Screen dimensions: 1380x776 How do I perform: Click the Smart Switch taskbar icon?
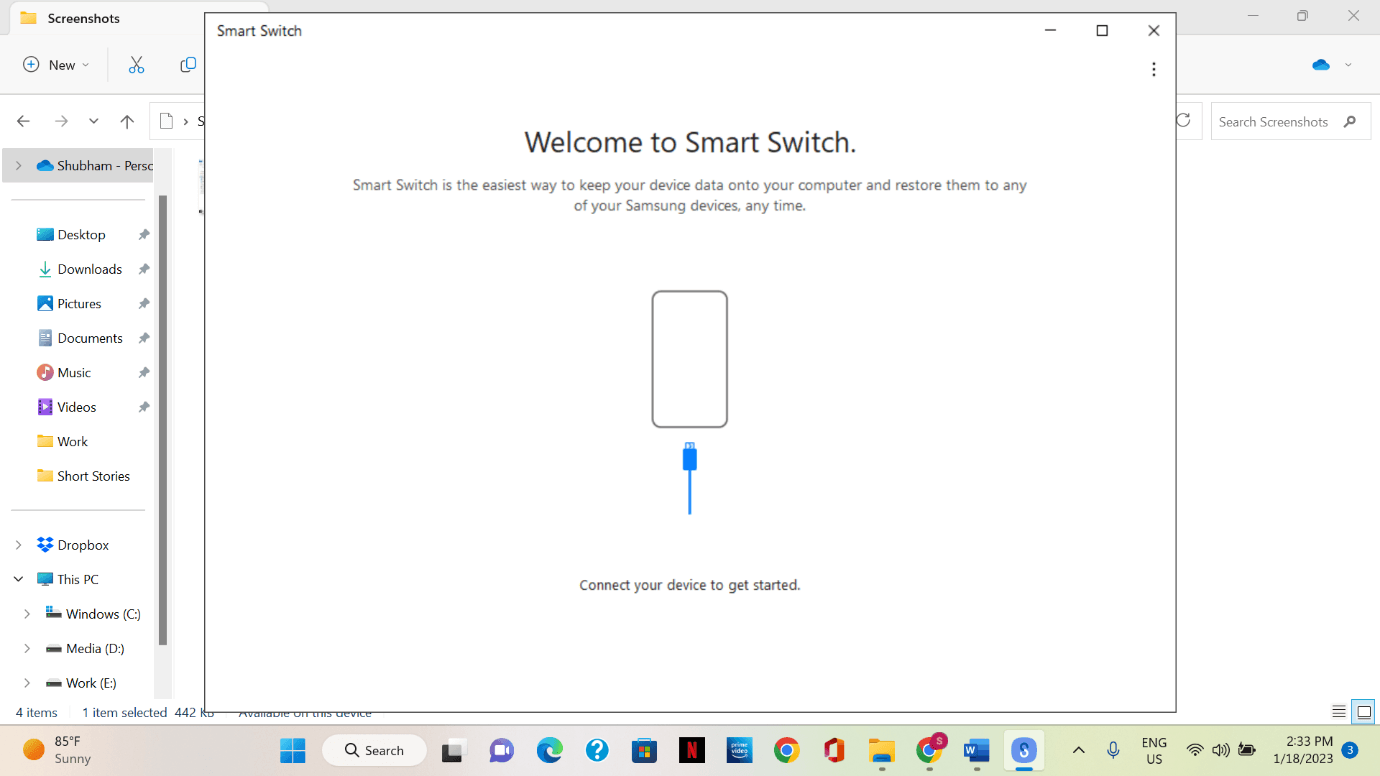point(1023,750)
